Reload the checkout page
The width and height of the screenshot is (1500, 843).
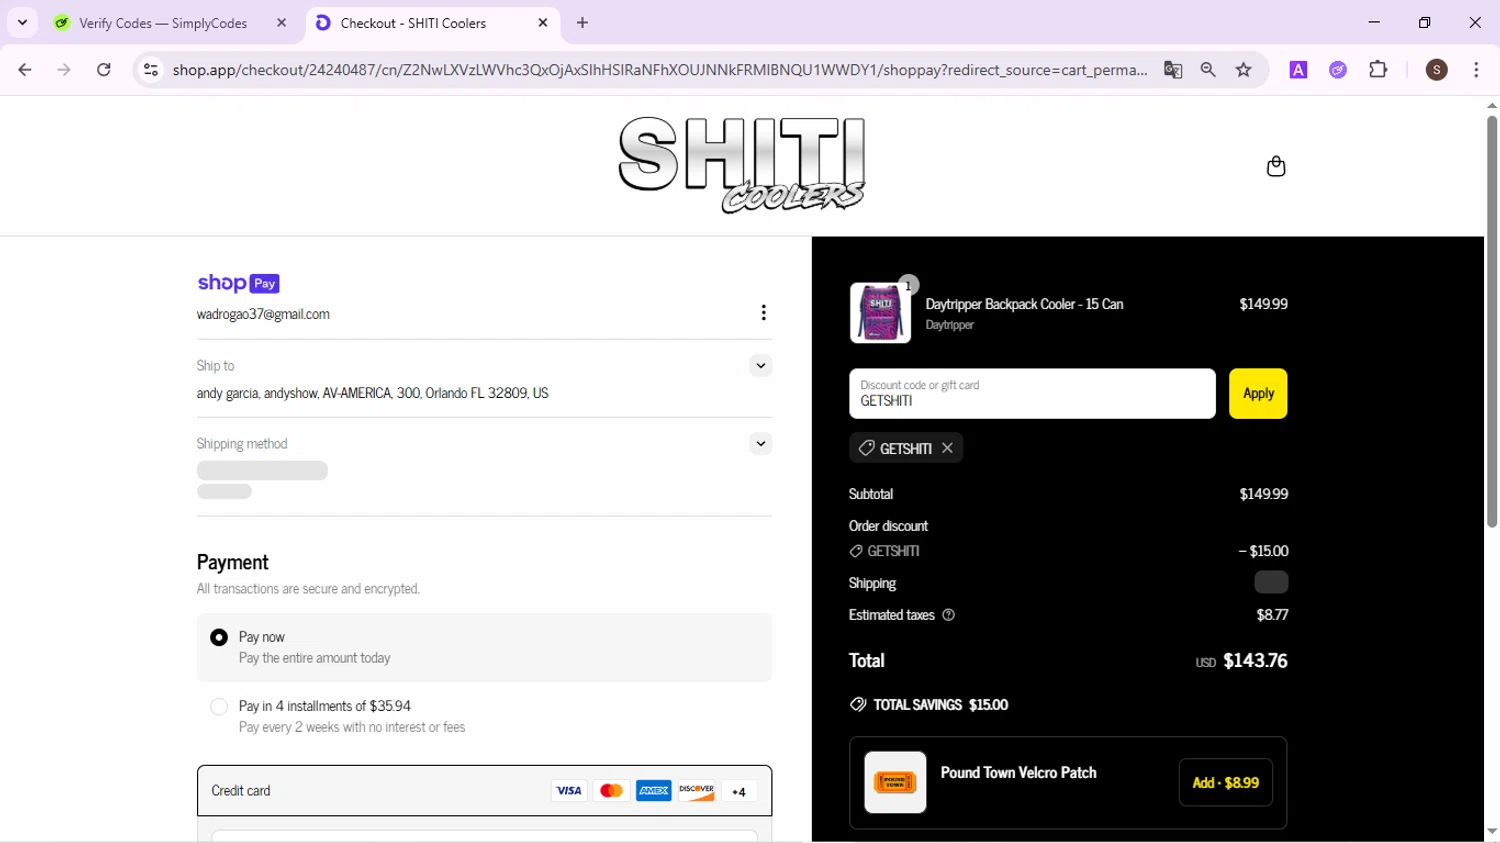click(104, 70)
